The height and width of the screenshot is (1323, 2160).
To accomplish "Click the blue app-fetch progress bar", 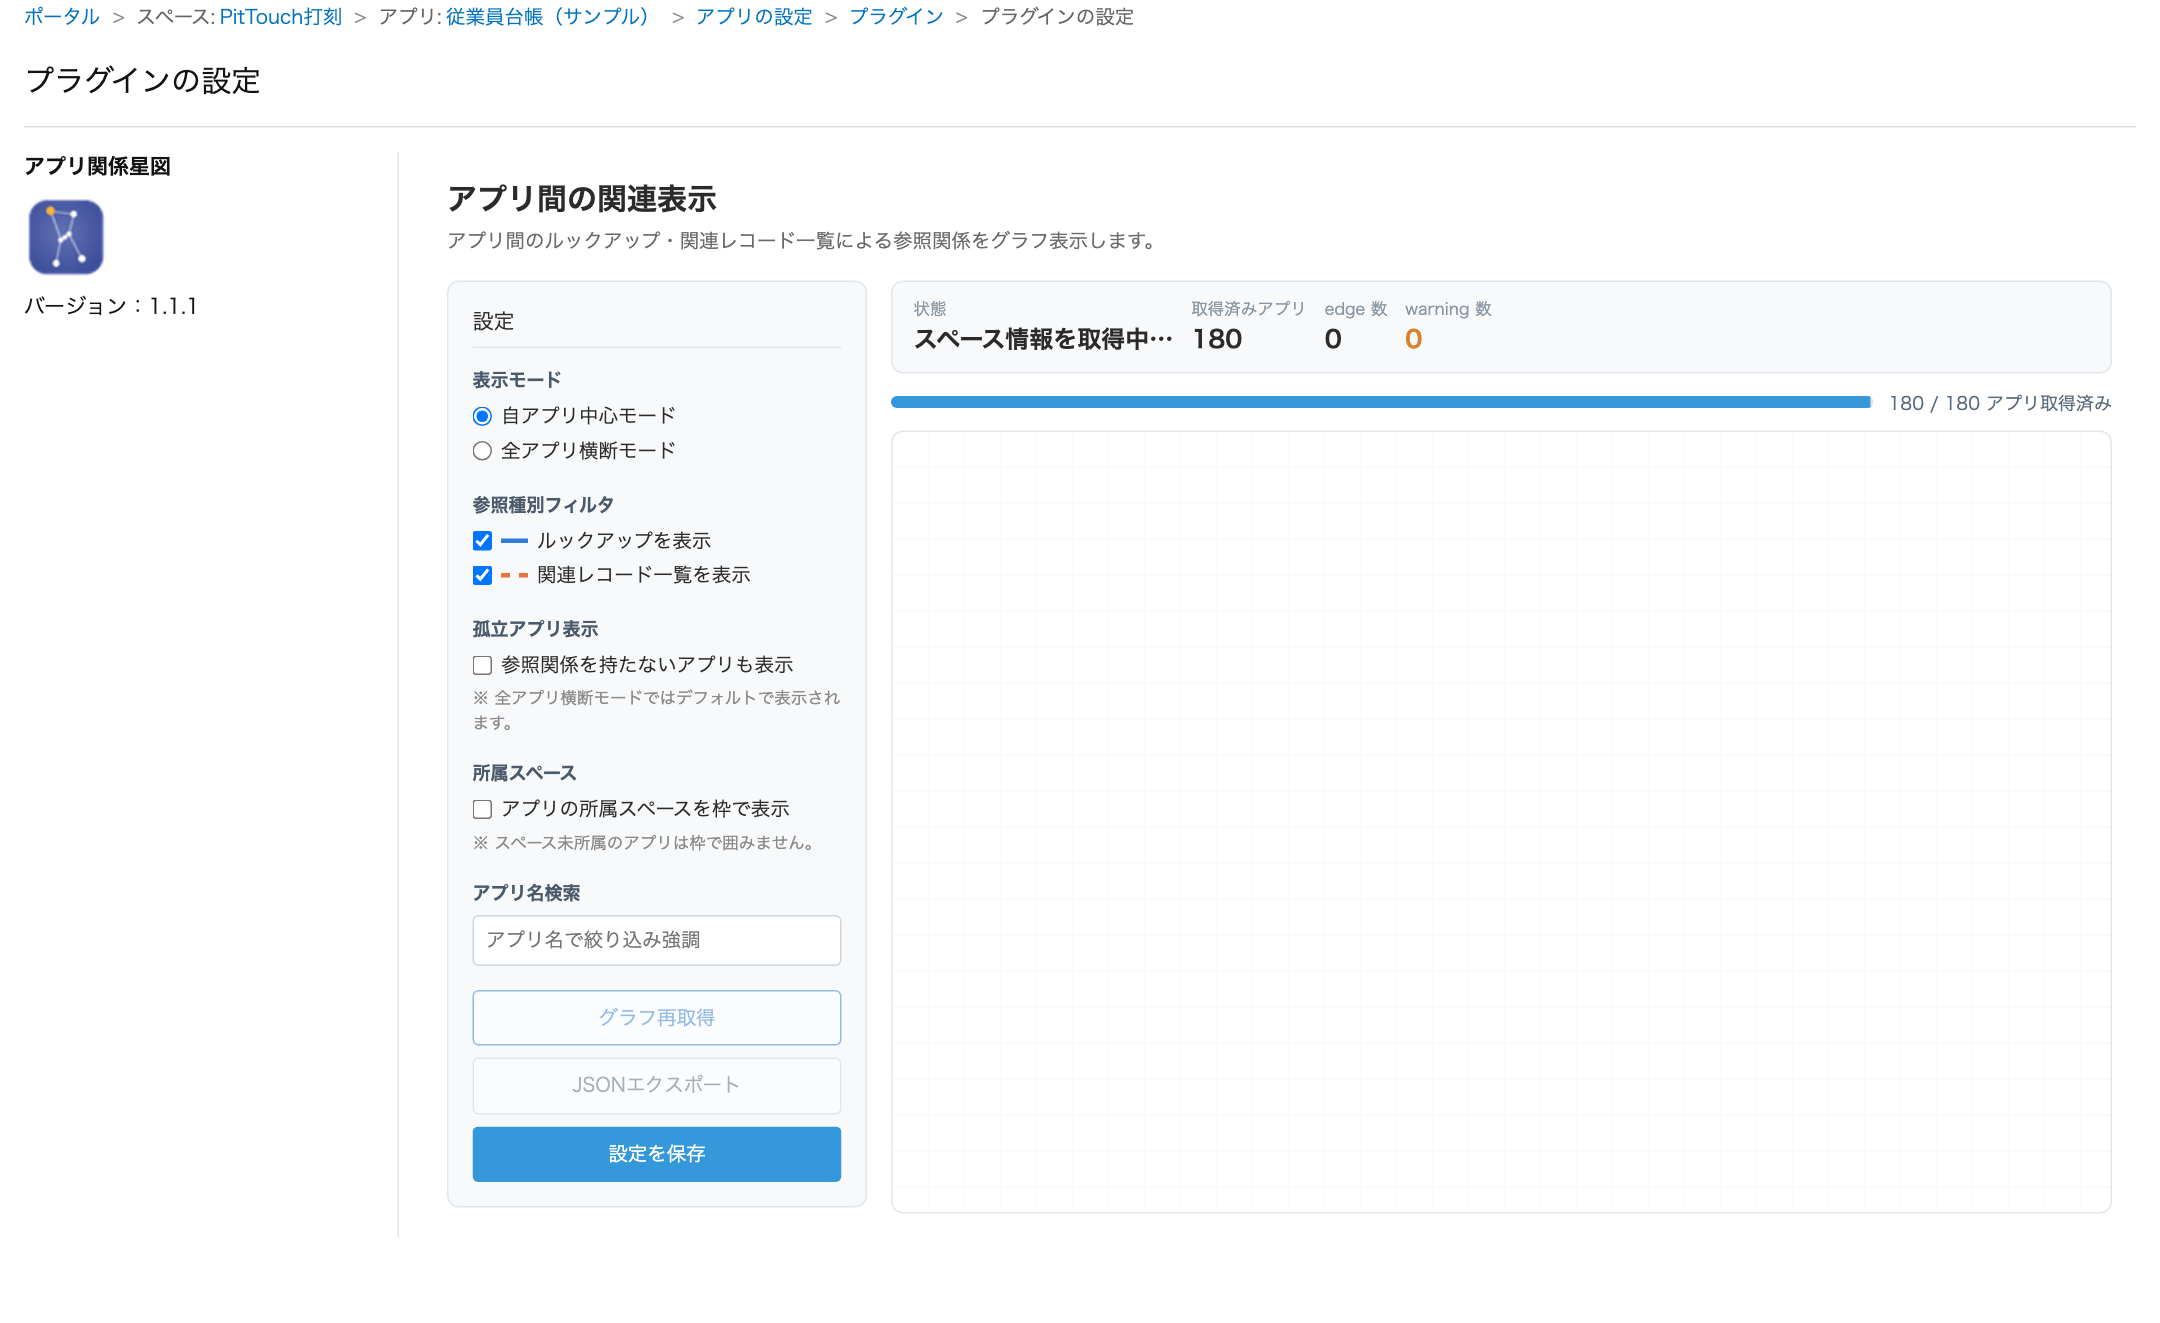I will (1381, 402).
